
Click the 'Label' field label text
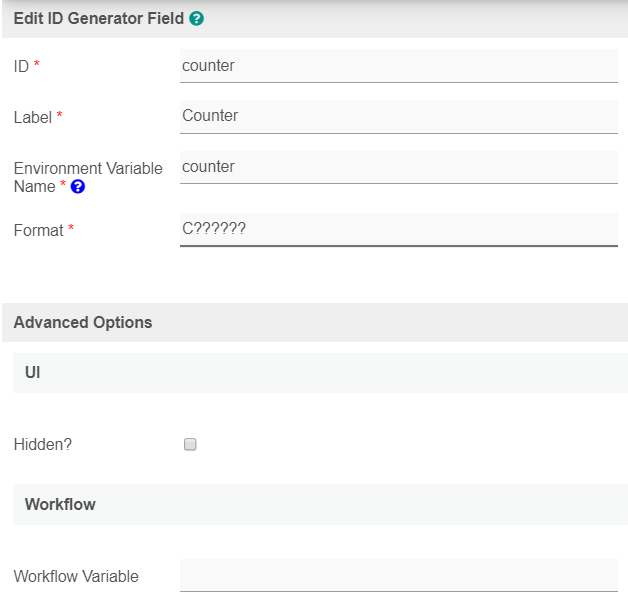click(32, 117)
